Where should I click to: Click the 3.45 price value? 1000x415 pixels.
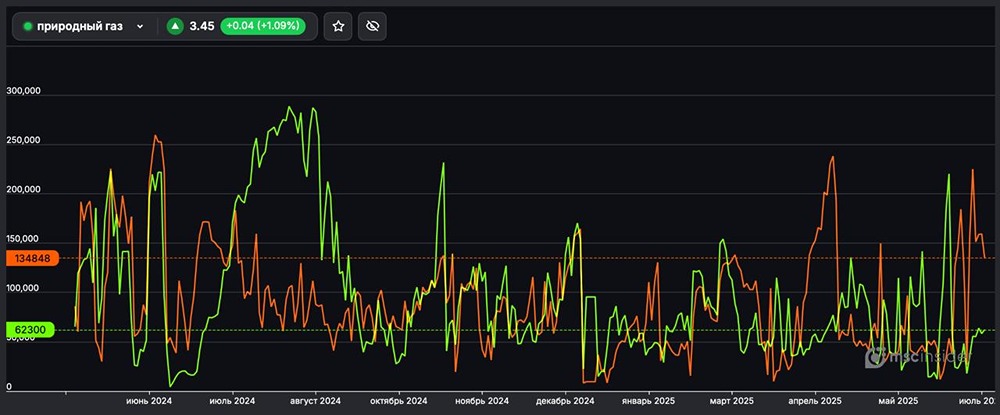pyautogui.click(x=202, y=27)
